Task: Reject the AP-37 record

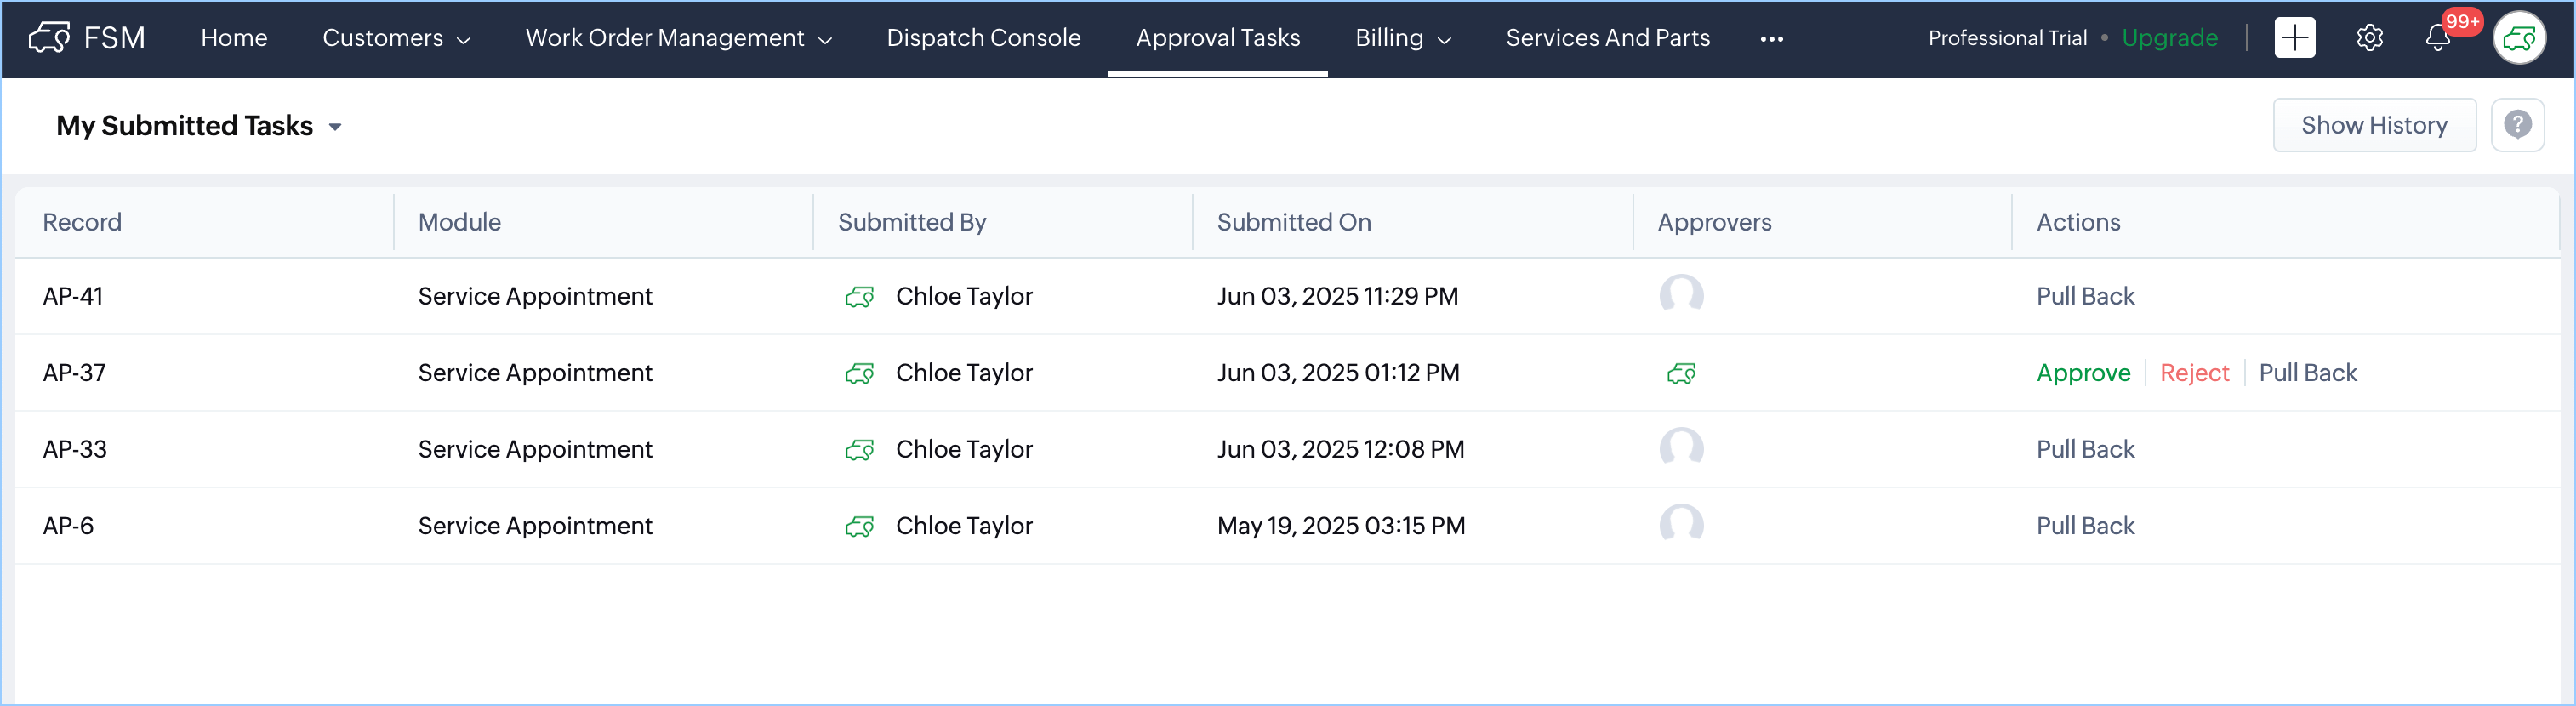Action: tap(2194, 373)
